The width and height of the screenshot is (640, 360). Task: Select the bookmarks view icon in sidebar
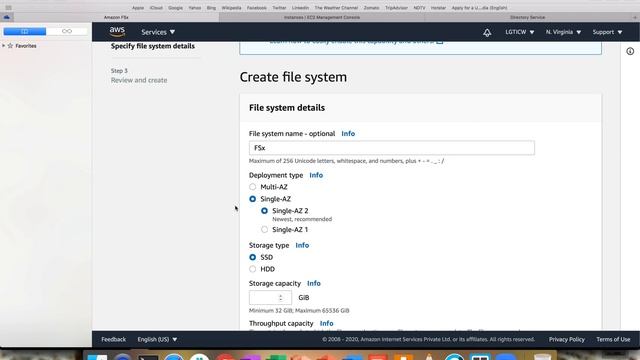25,31
